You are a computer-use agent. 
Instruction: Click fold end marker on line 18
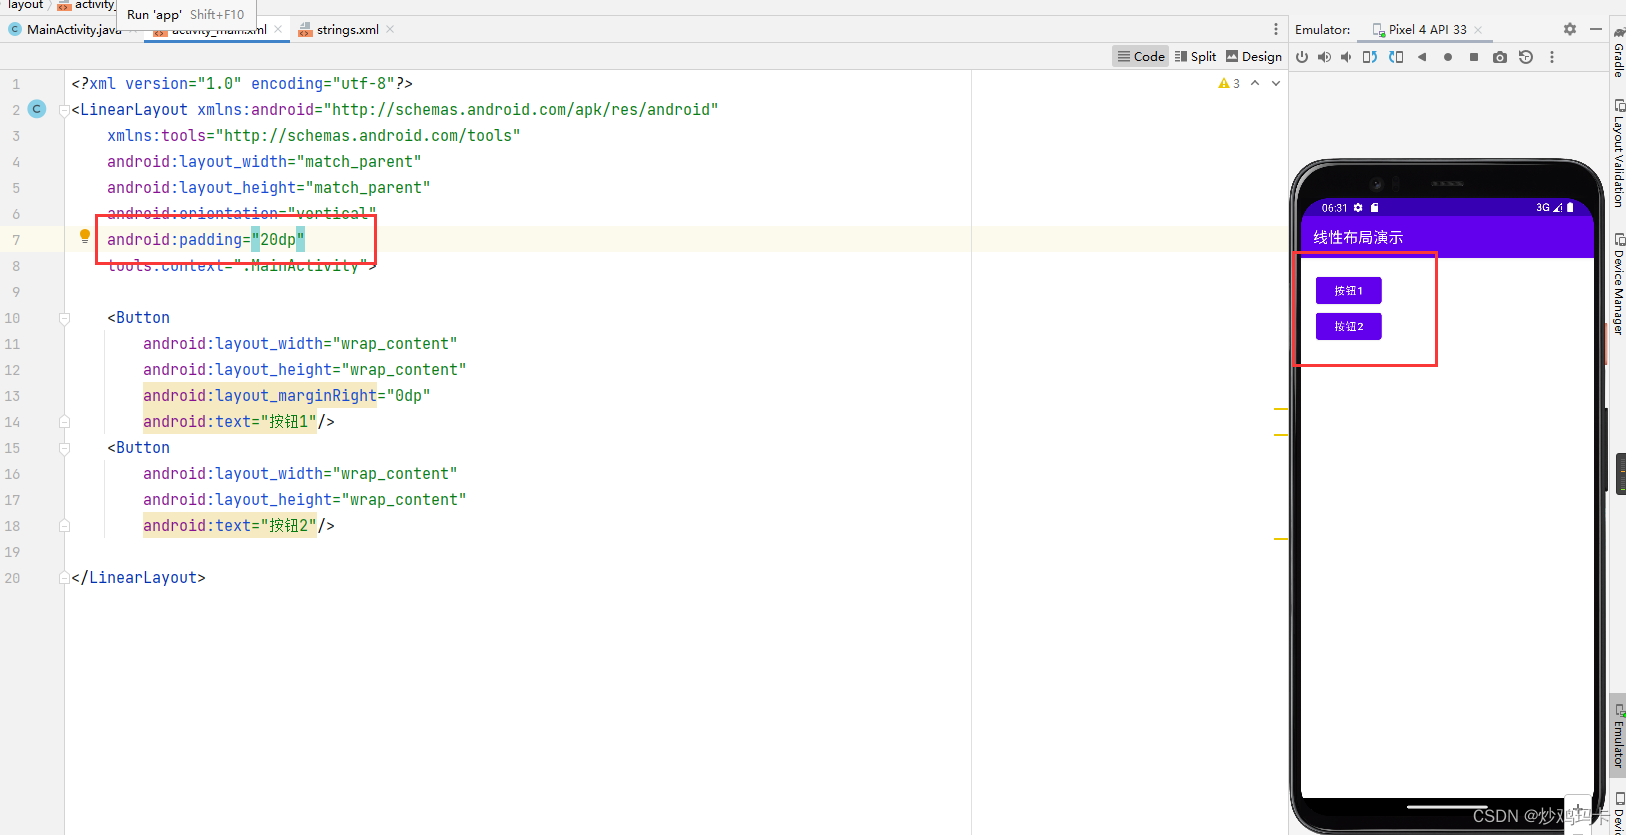click(x=64, y=526)
